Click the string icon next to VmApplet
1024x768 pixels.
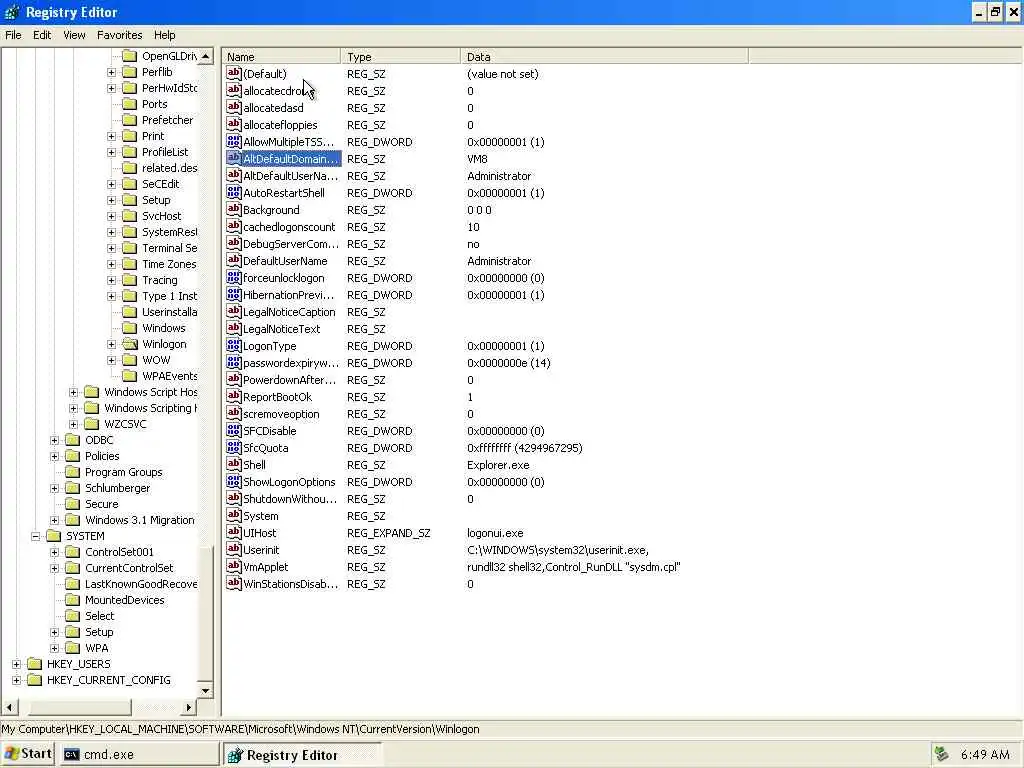tap(234, 566)
